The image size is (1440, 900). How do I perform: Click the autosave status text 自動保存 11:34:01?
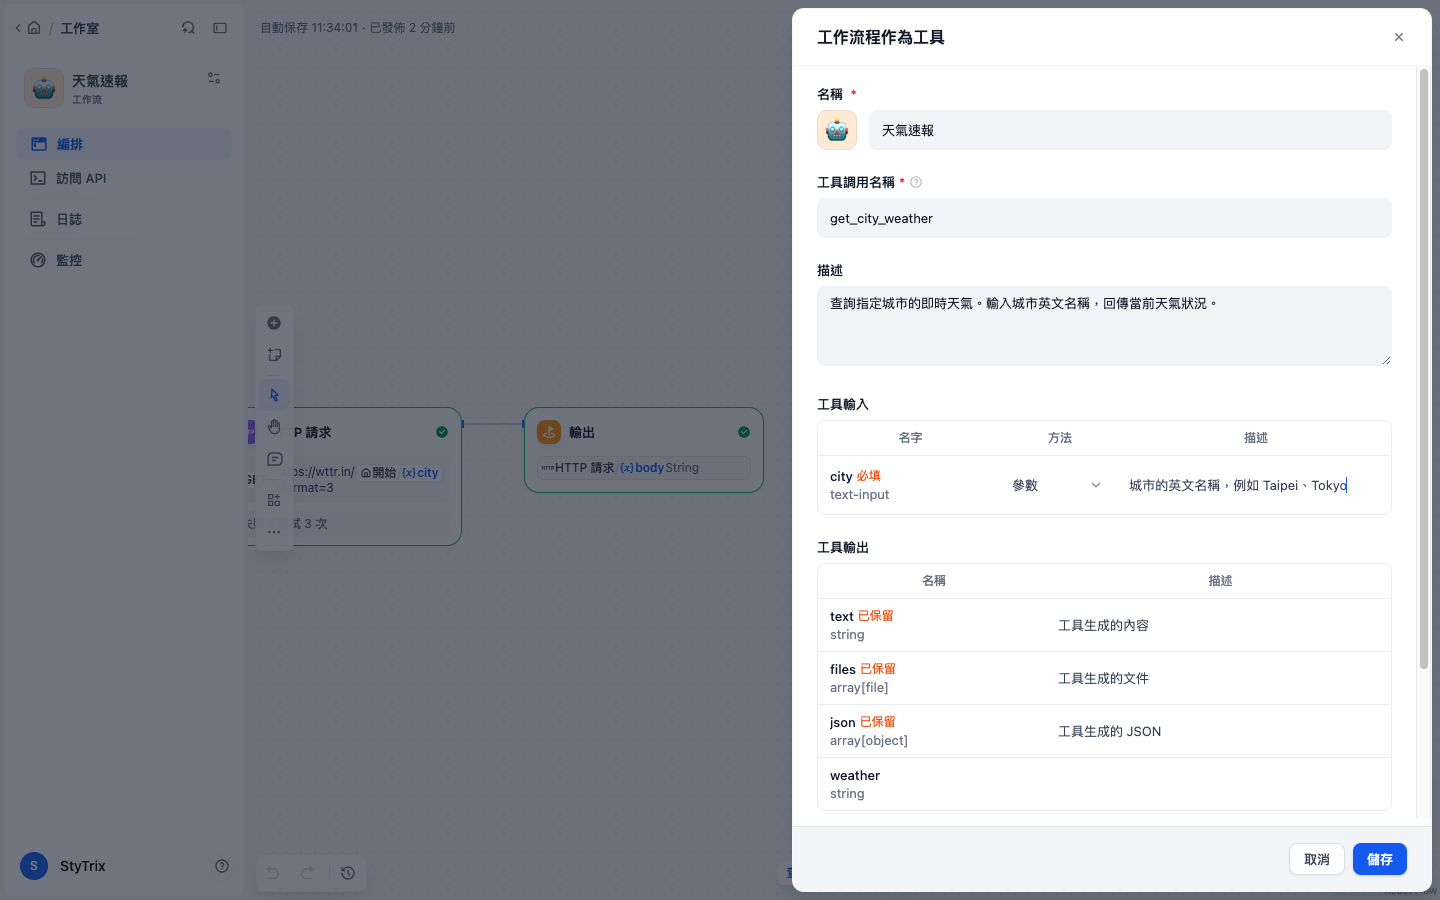coord(309,28)
